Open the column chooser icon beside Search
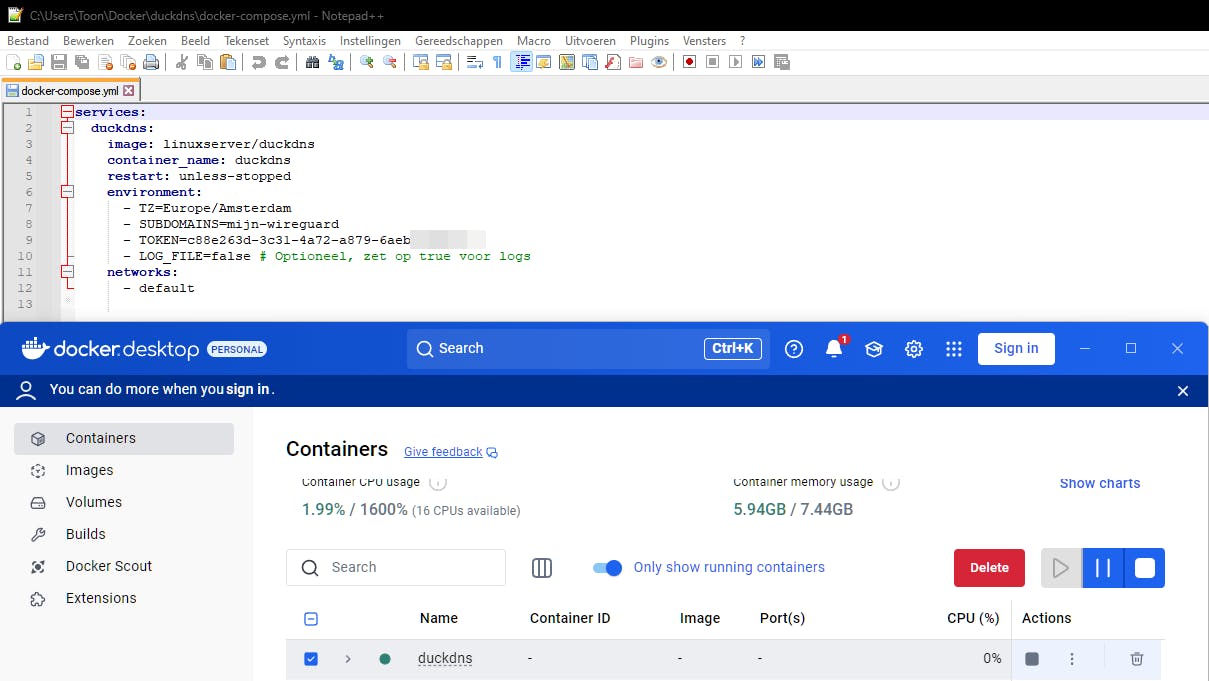 click(542, 568)
